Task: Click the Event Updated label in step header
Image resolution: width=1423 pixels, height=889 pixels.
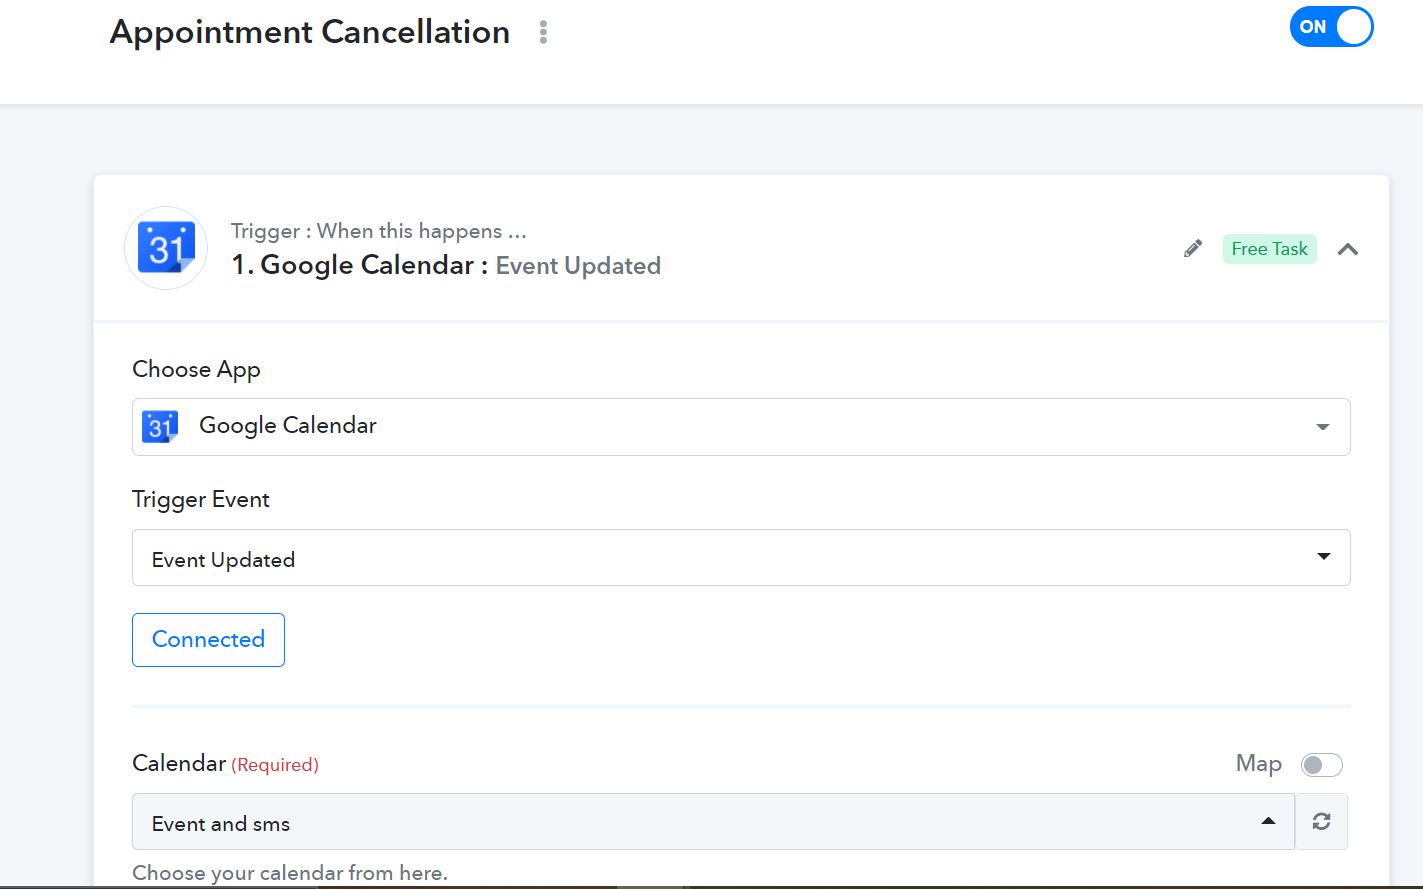Action: coord(578,266)
